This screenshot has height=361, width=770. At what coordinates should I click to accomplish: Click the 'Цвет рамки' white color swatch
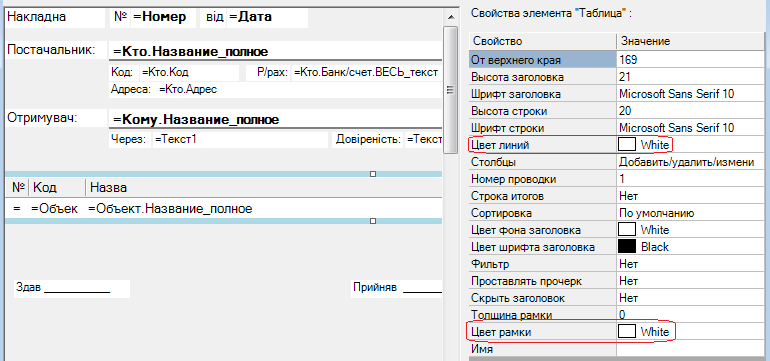[627, 331]
